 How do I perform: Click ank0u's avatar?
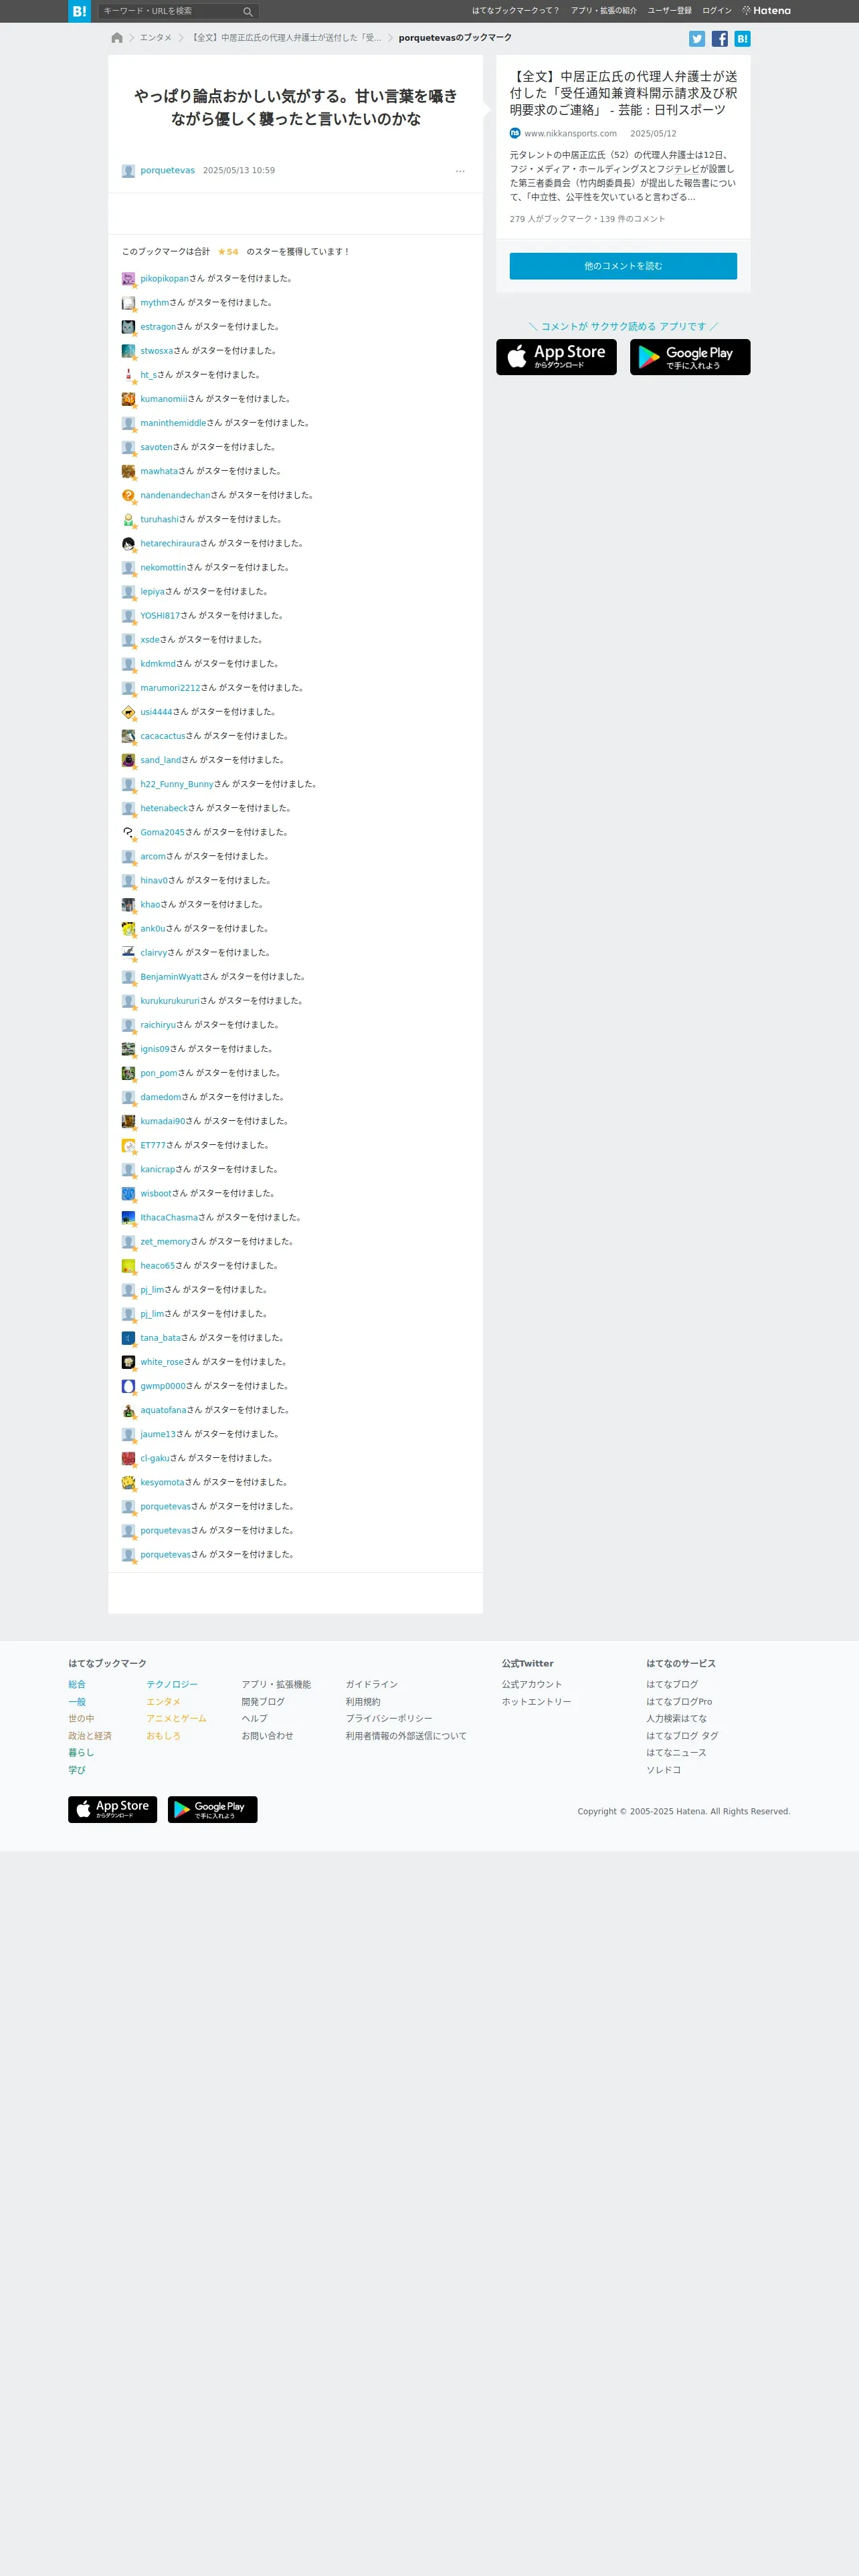click(x=128, y=929)
